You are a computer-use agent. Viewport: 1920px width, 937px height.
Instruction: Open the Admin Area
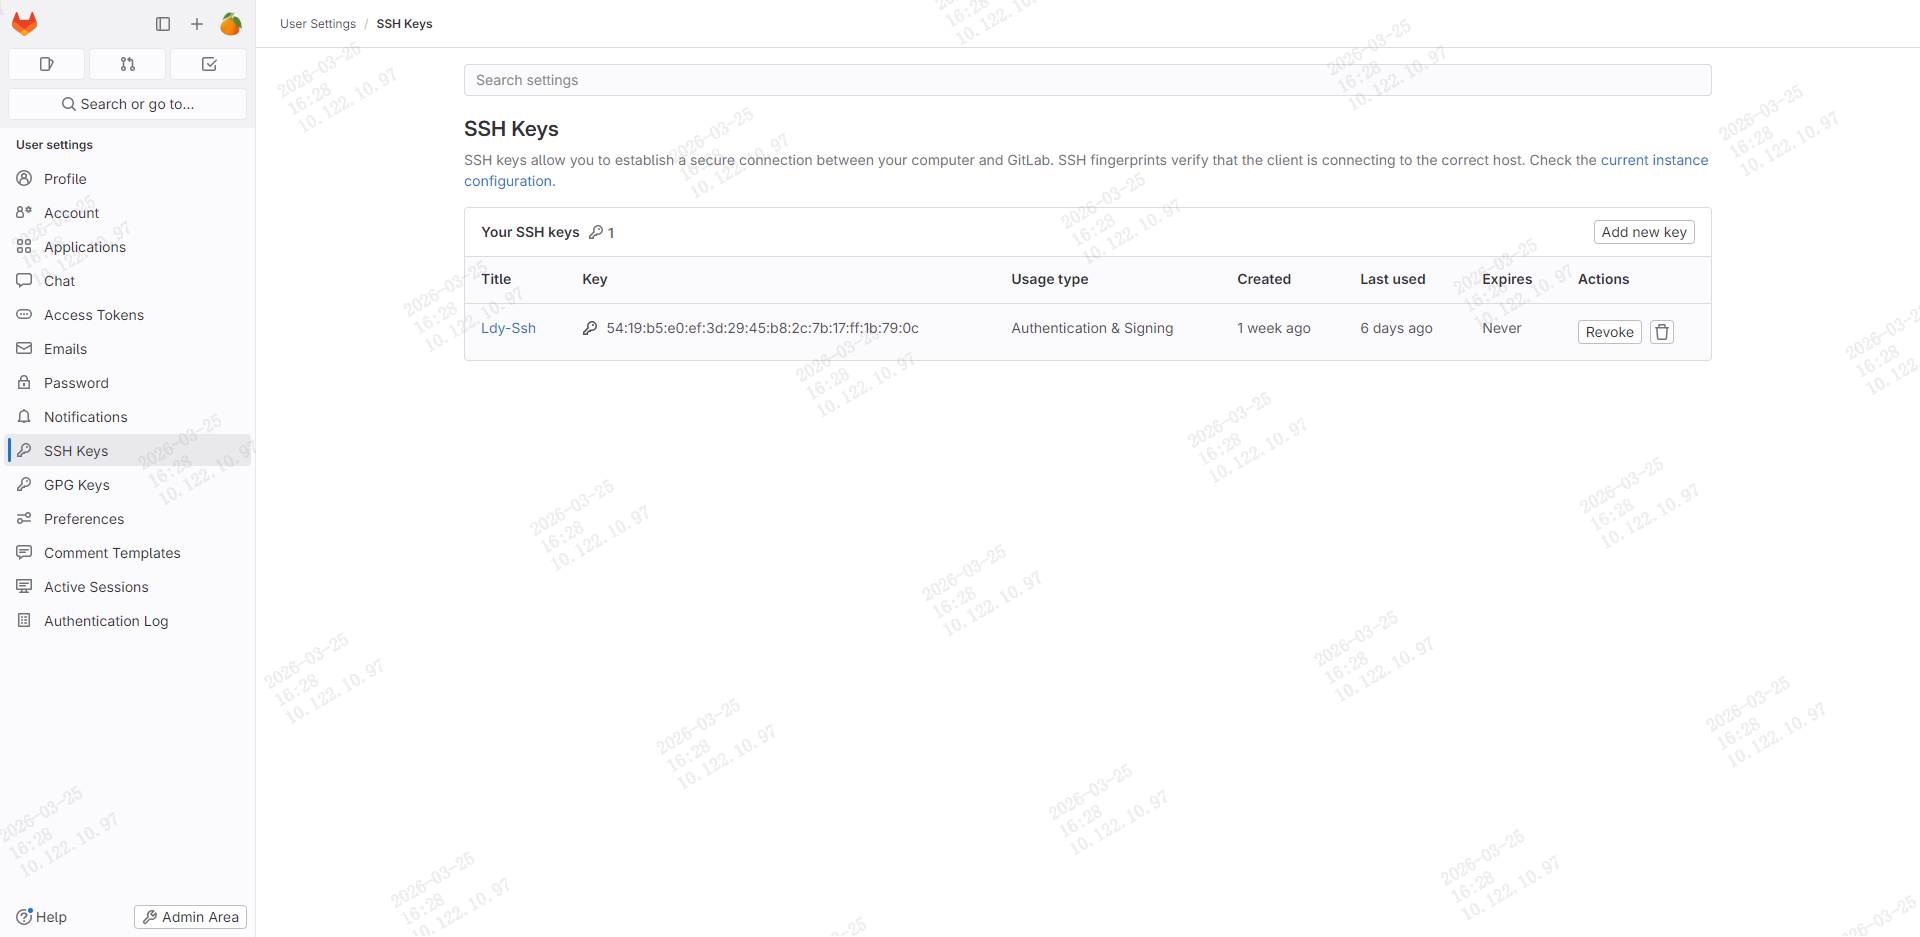190,917
